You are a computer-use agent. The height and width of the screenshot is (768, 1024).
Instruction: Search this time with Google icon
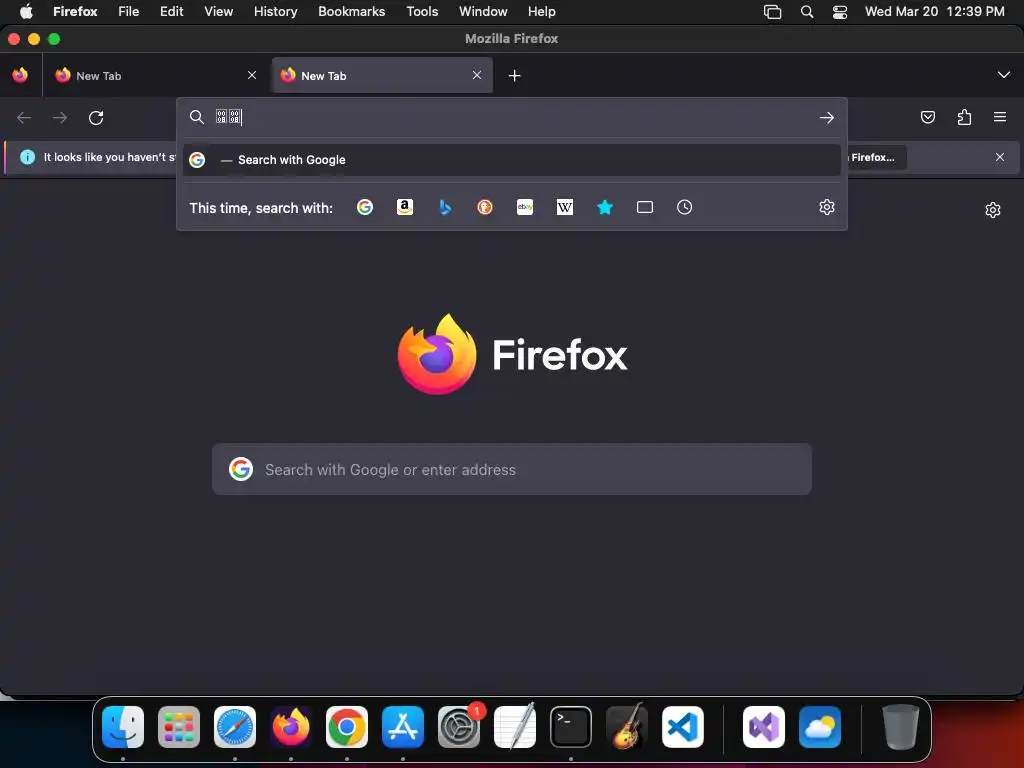(x=364, y=207)
